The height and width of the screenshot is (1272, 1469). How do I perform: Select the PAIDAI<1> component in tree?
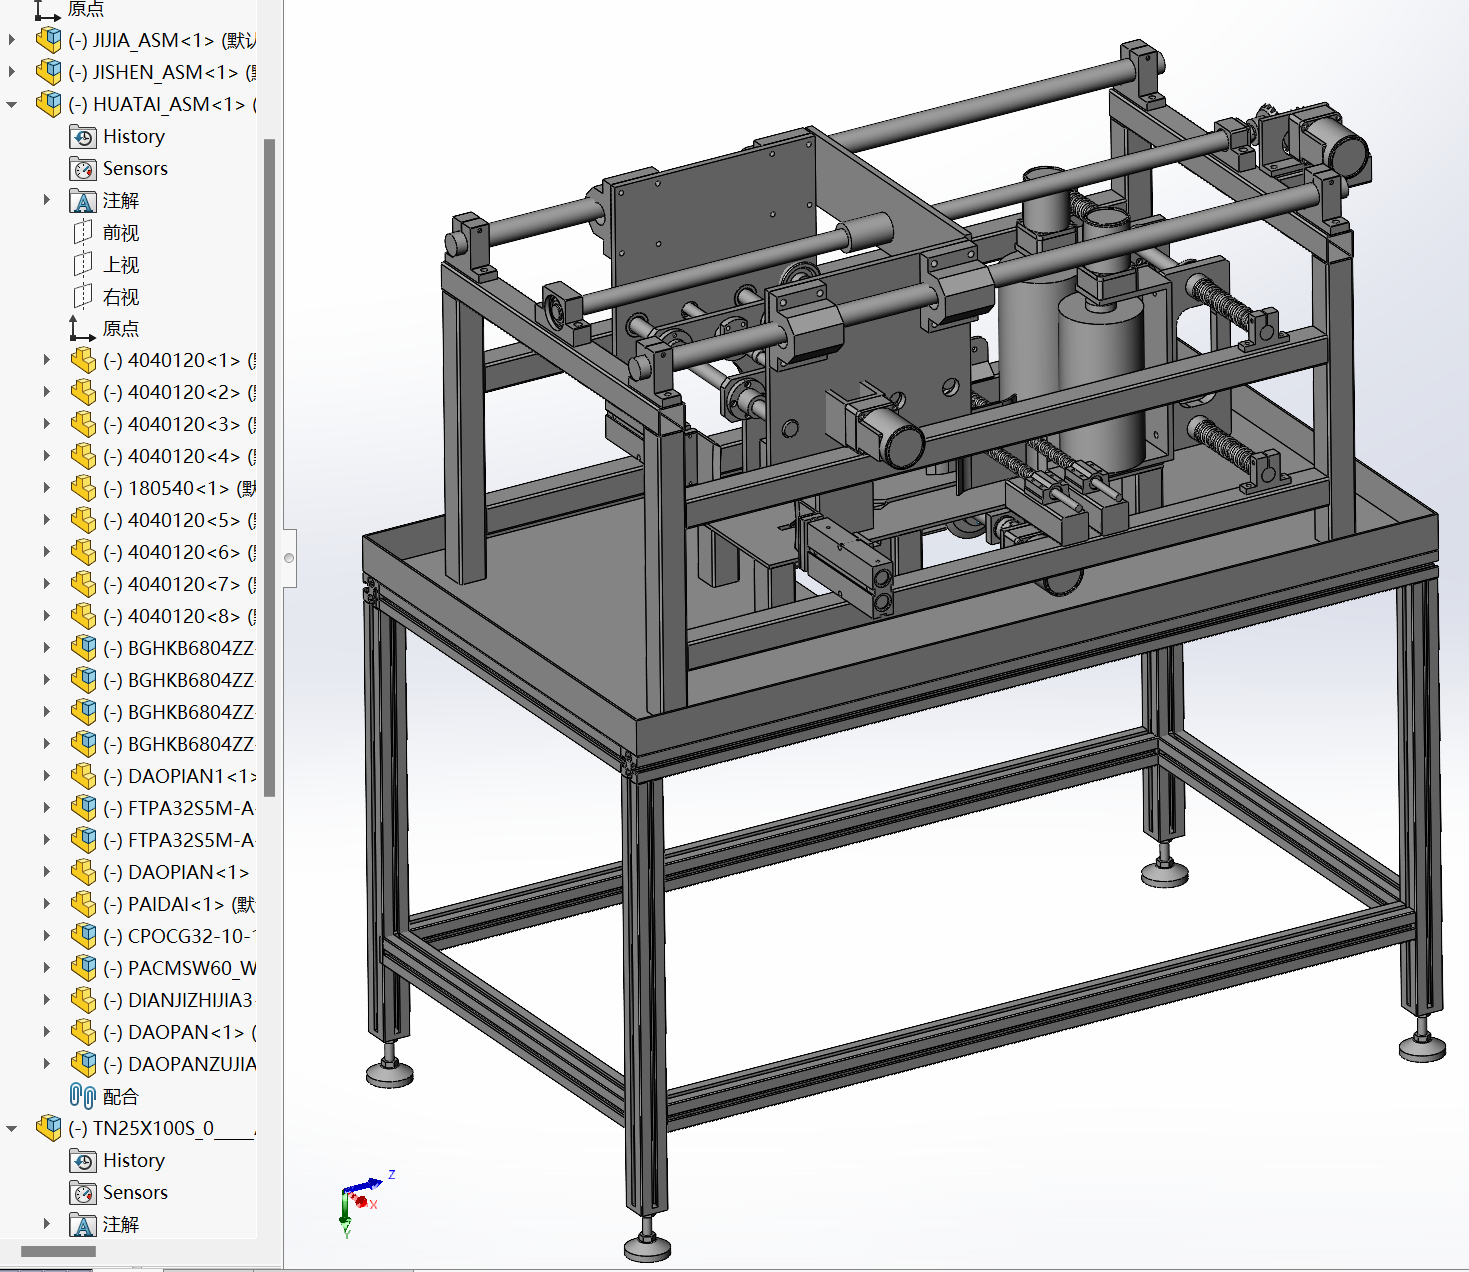click(x=176, y=904)
